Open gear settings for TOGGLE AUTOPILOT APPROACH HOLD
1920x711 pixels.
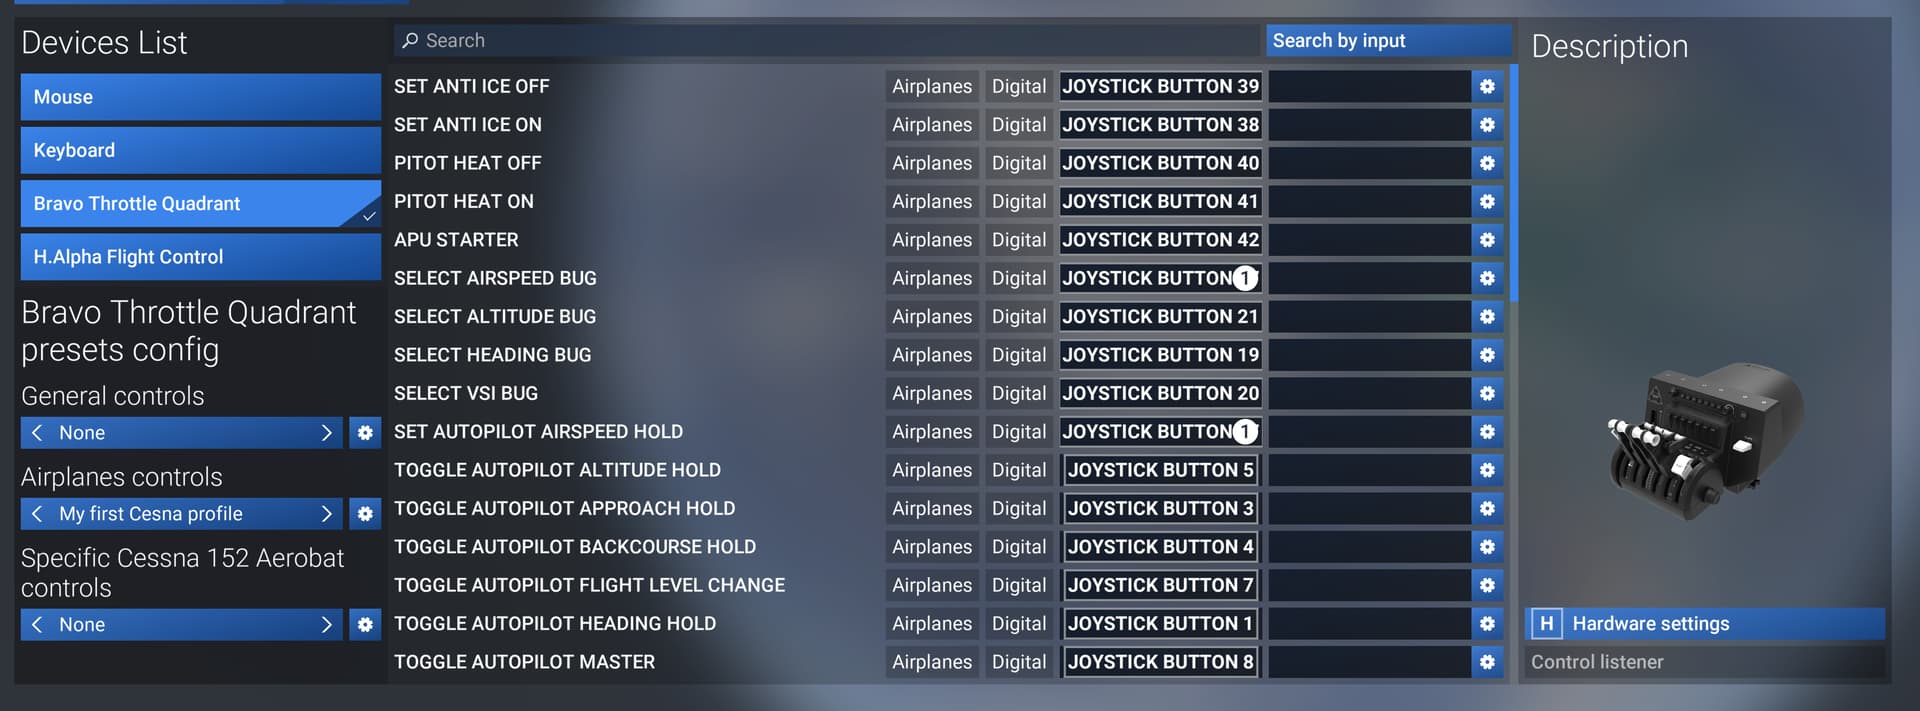[1487, 508]
